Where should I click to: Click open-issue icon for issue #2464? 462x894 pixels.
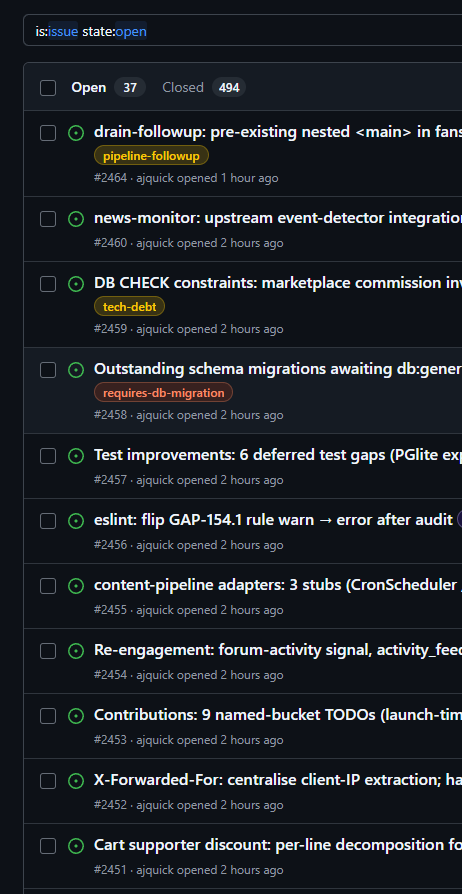[76, 133]
